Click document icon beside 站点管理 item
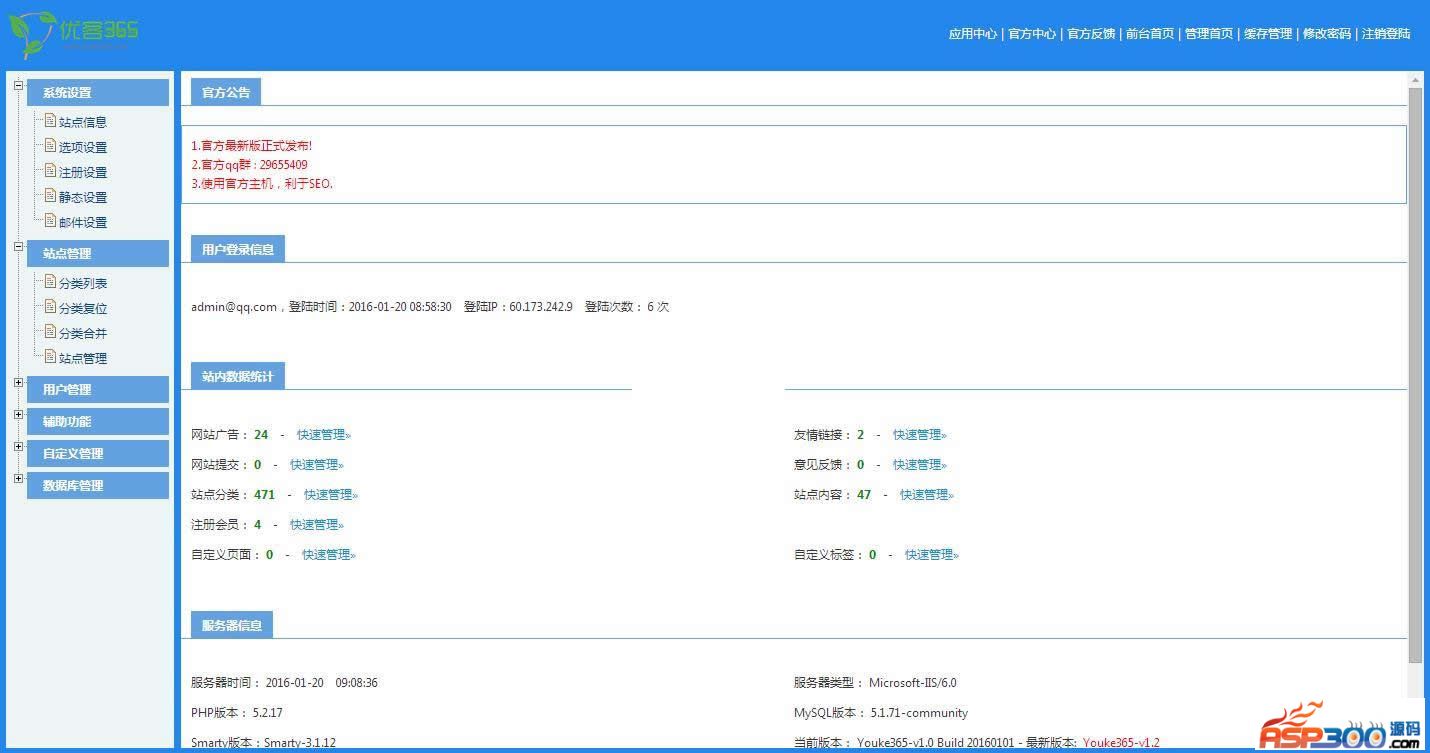Viewport: 1430px width, 753px height. tap(50, 356)
